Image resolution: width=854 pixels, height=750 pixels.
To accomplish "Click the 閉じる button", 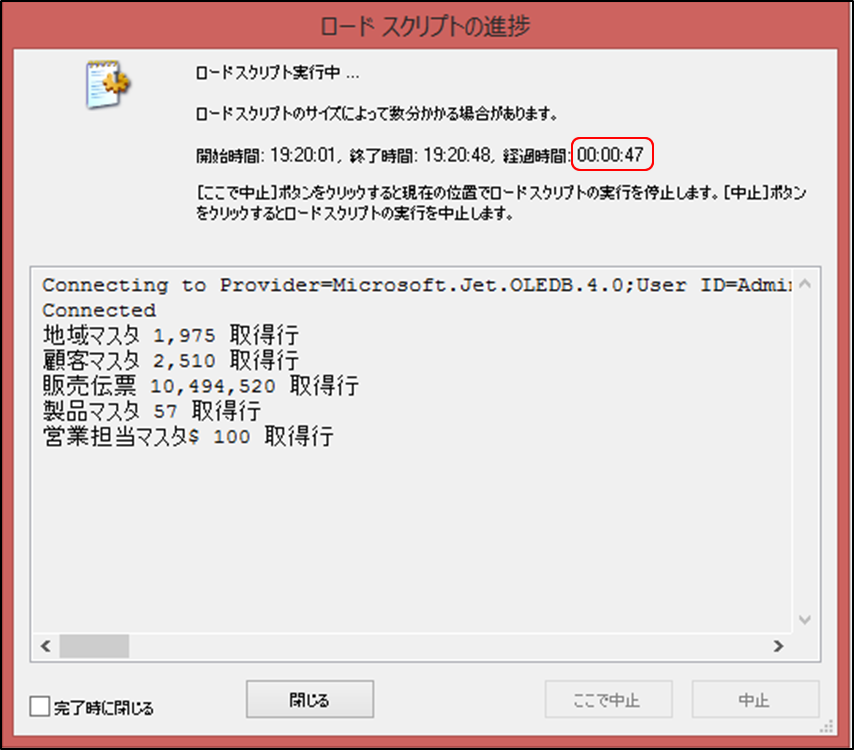I will (x=309, y=699).
